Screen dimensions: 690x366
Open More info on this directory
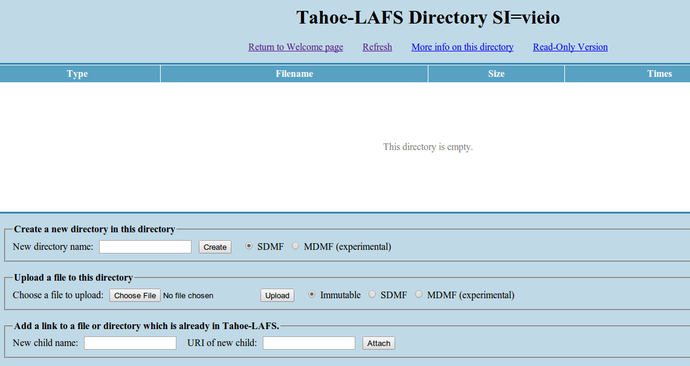pos(462,47)
